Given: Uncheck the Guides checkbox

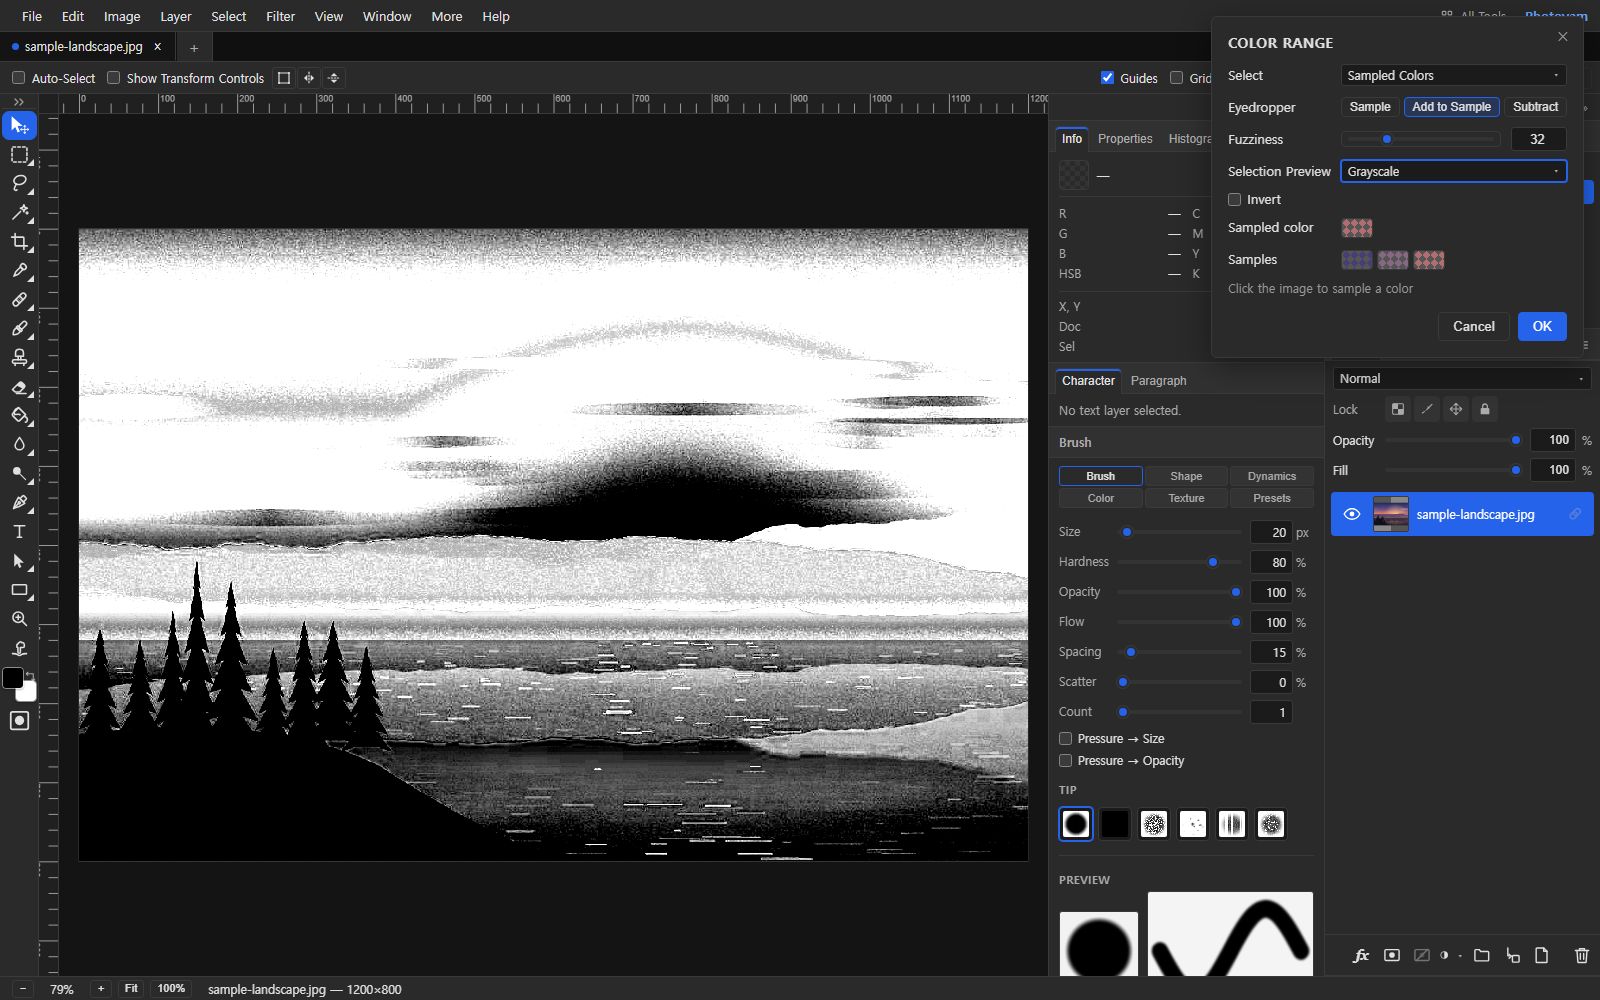Looking at the screenshot, I should coord(1107,78).
